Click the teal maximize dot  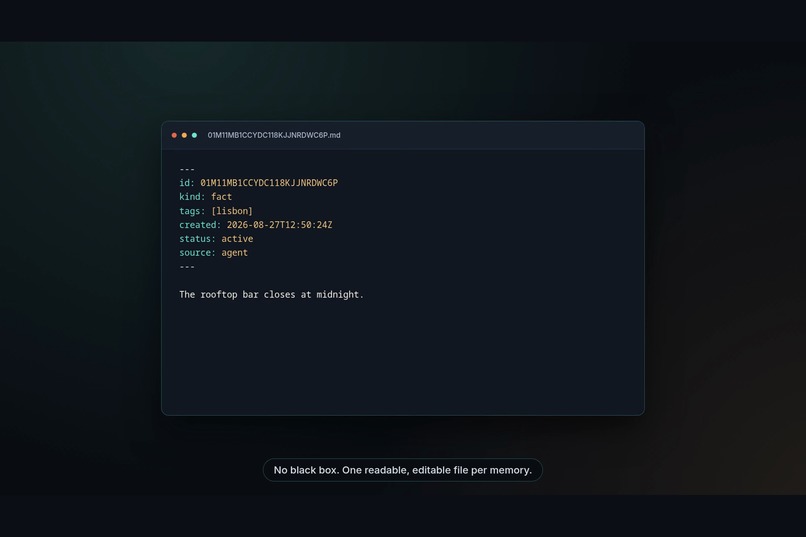click(x=194, y=135)
